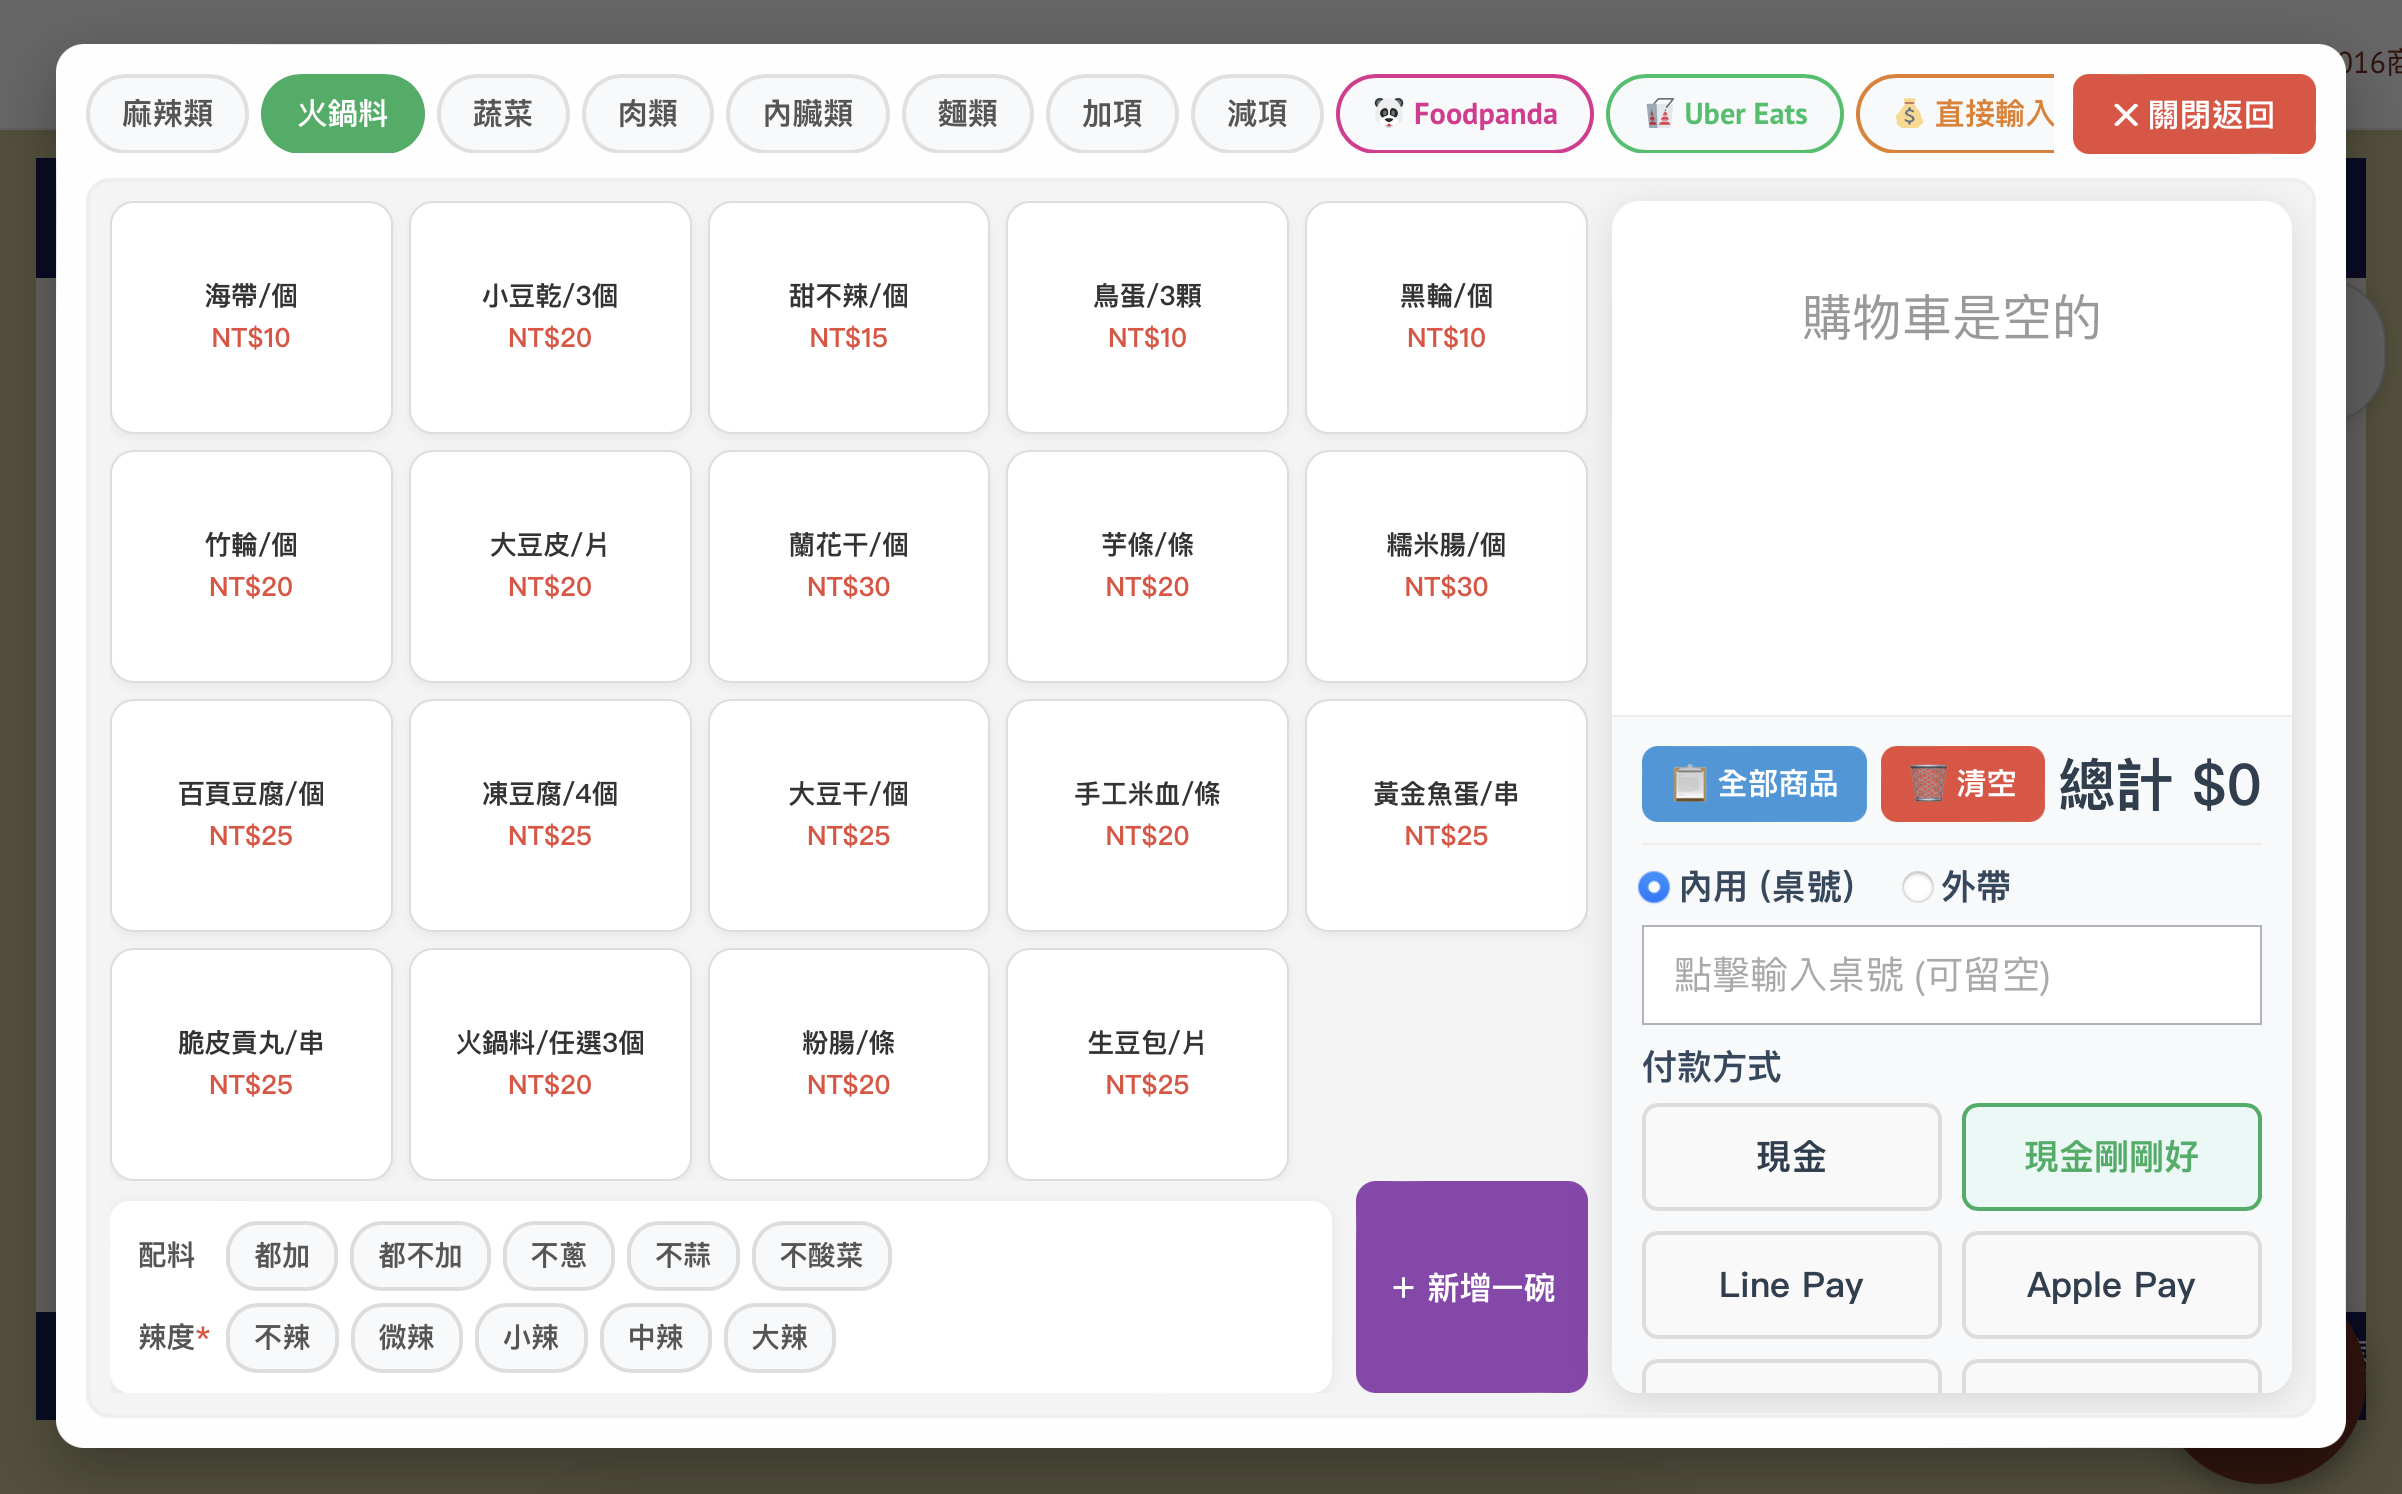This screenshot has height=1494, width=2402.
Task: Switch to the 火鍋料 category tab
Action: coord(342,114)
